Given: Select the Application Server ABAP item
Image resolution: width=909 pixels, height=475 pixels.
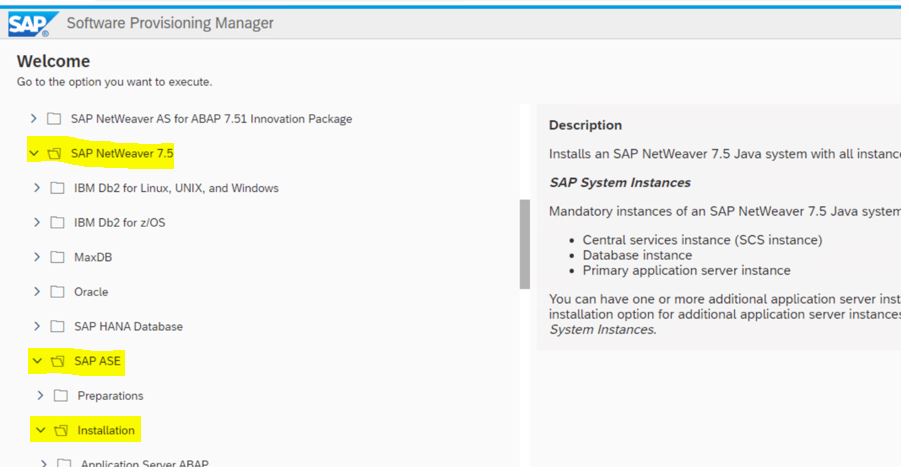Looking at the screenshot, I should coord(144,464).
